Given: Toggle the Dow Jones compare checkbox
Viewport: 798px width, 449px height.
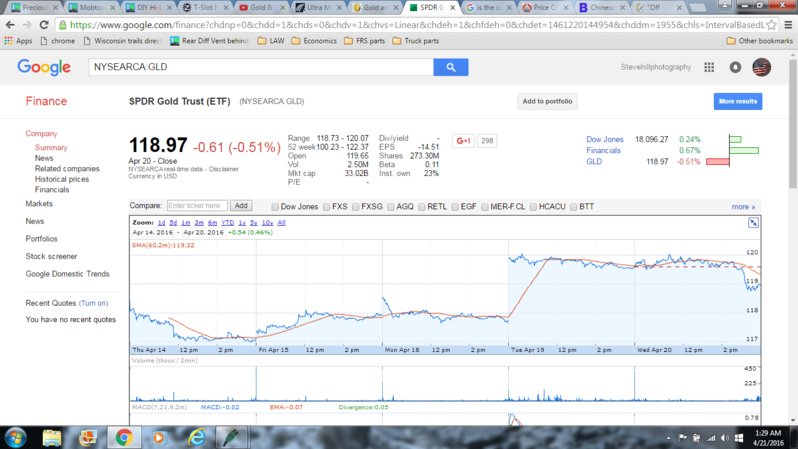Looking at the screenshot, I should coord(275,207).
